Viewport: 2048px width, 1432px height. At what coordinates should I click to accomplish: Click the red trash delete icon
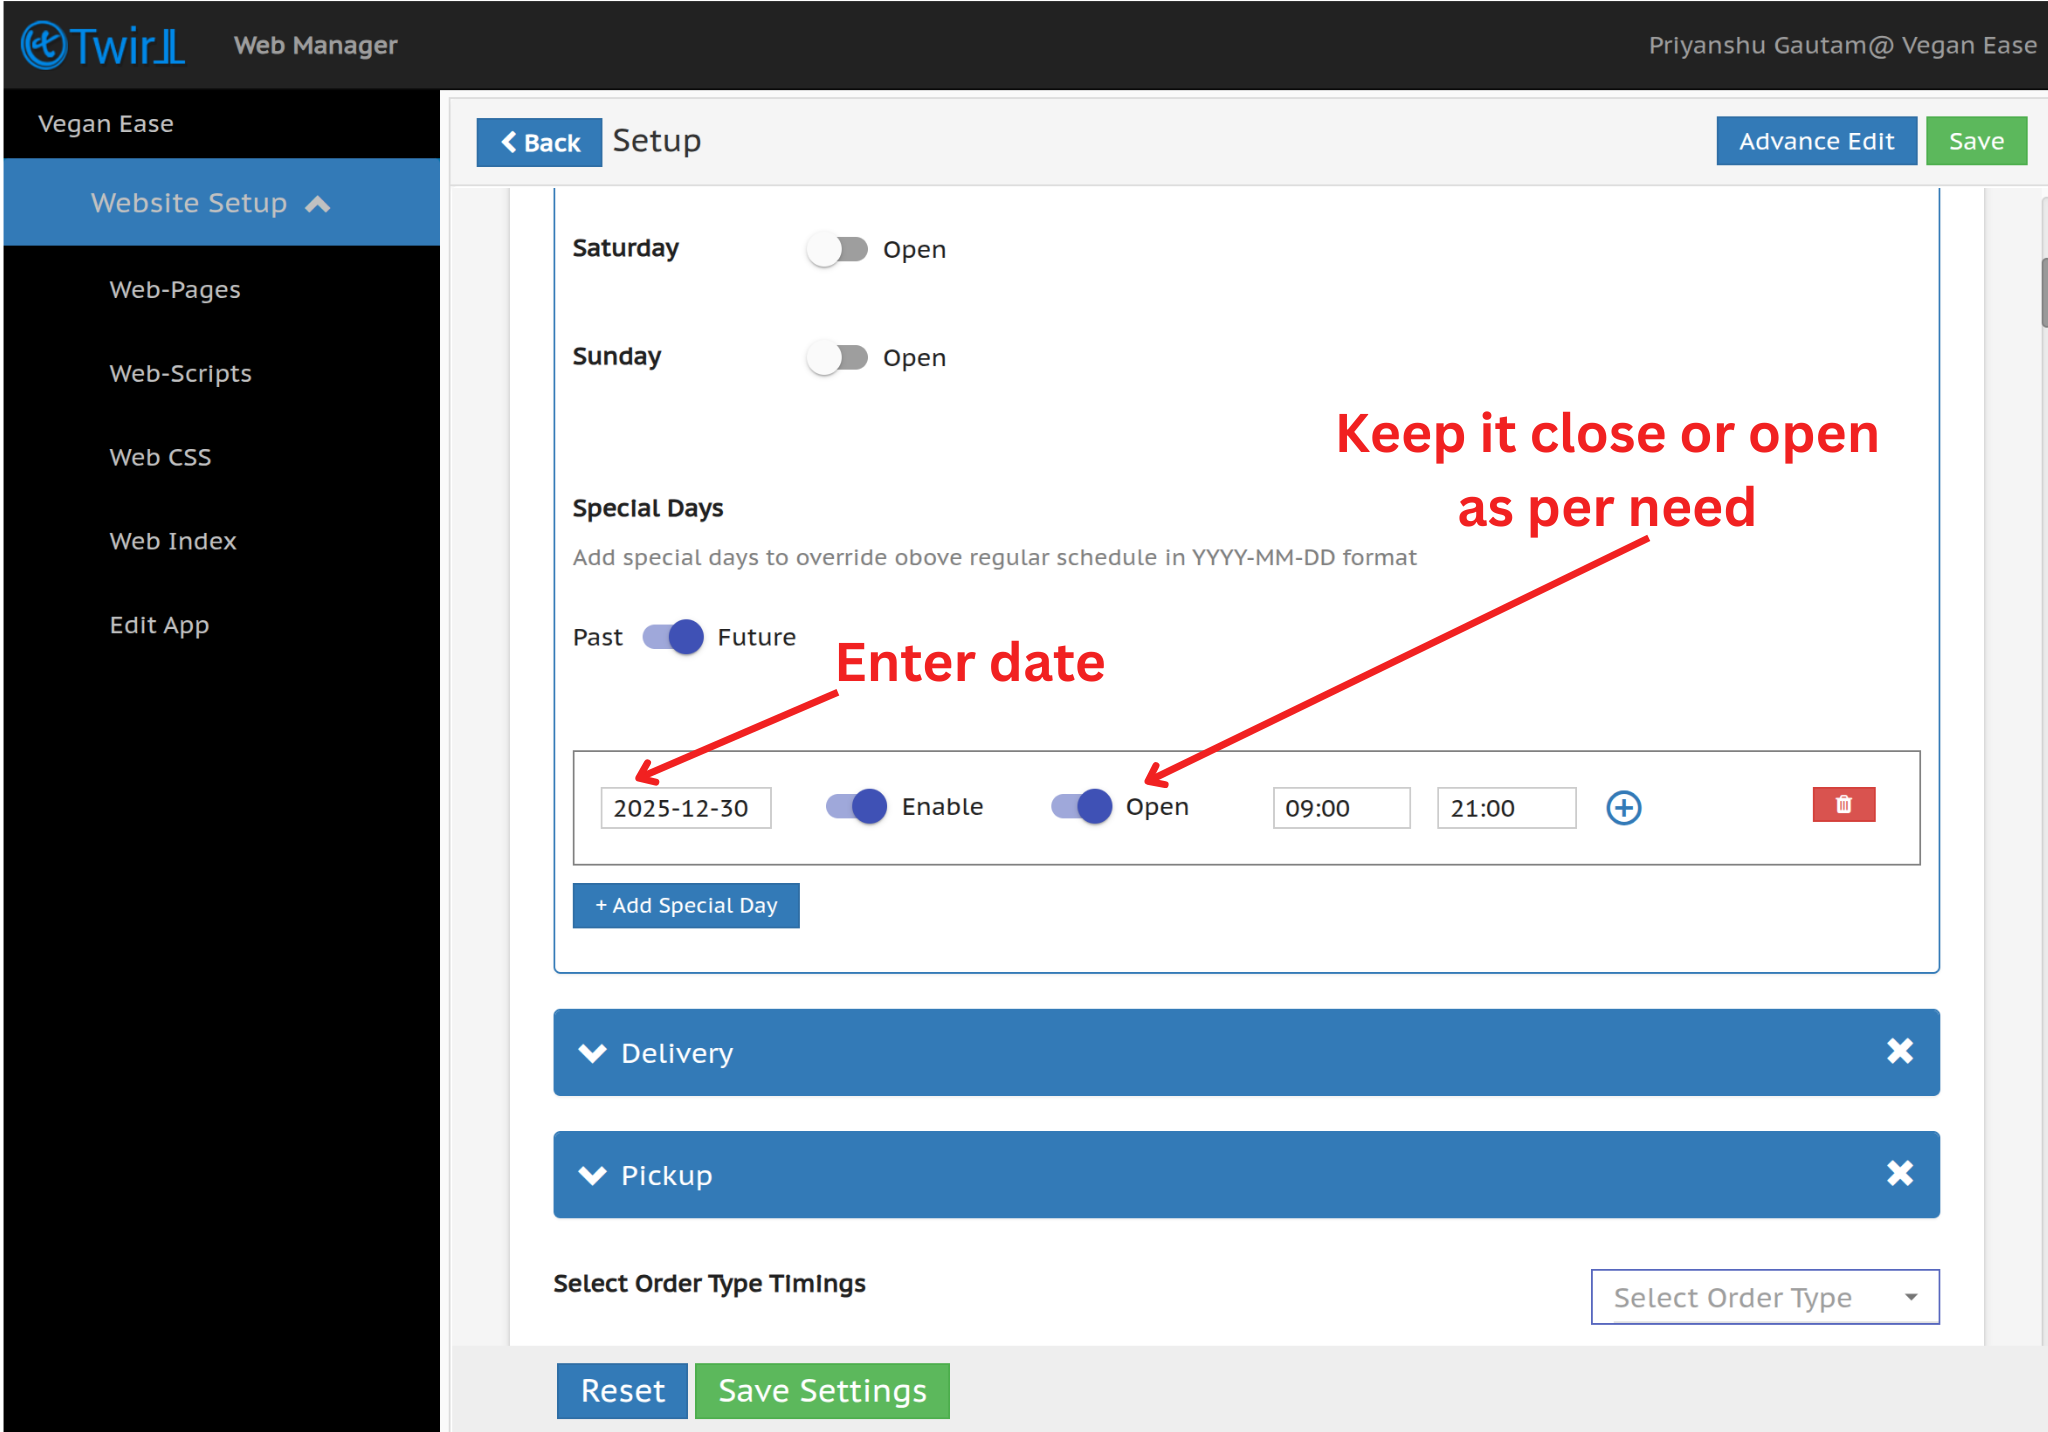point(1843,805)
